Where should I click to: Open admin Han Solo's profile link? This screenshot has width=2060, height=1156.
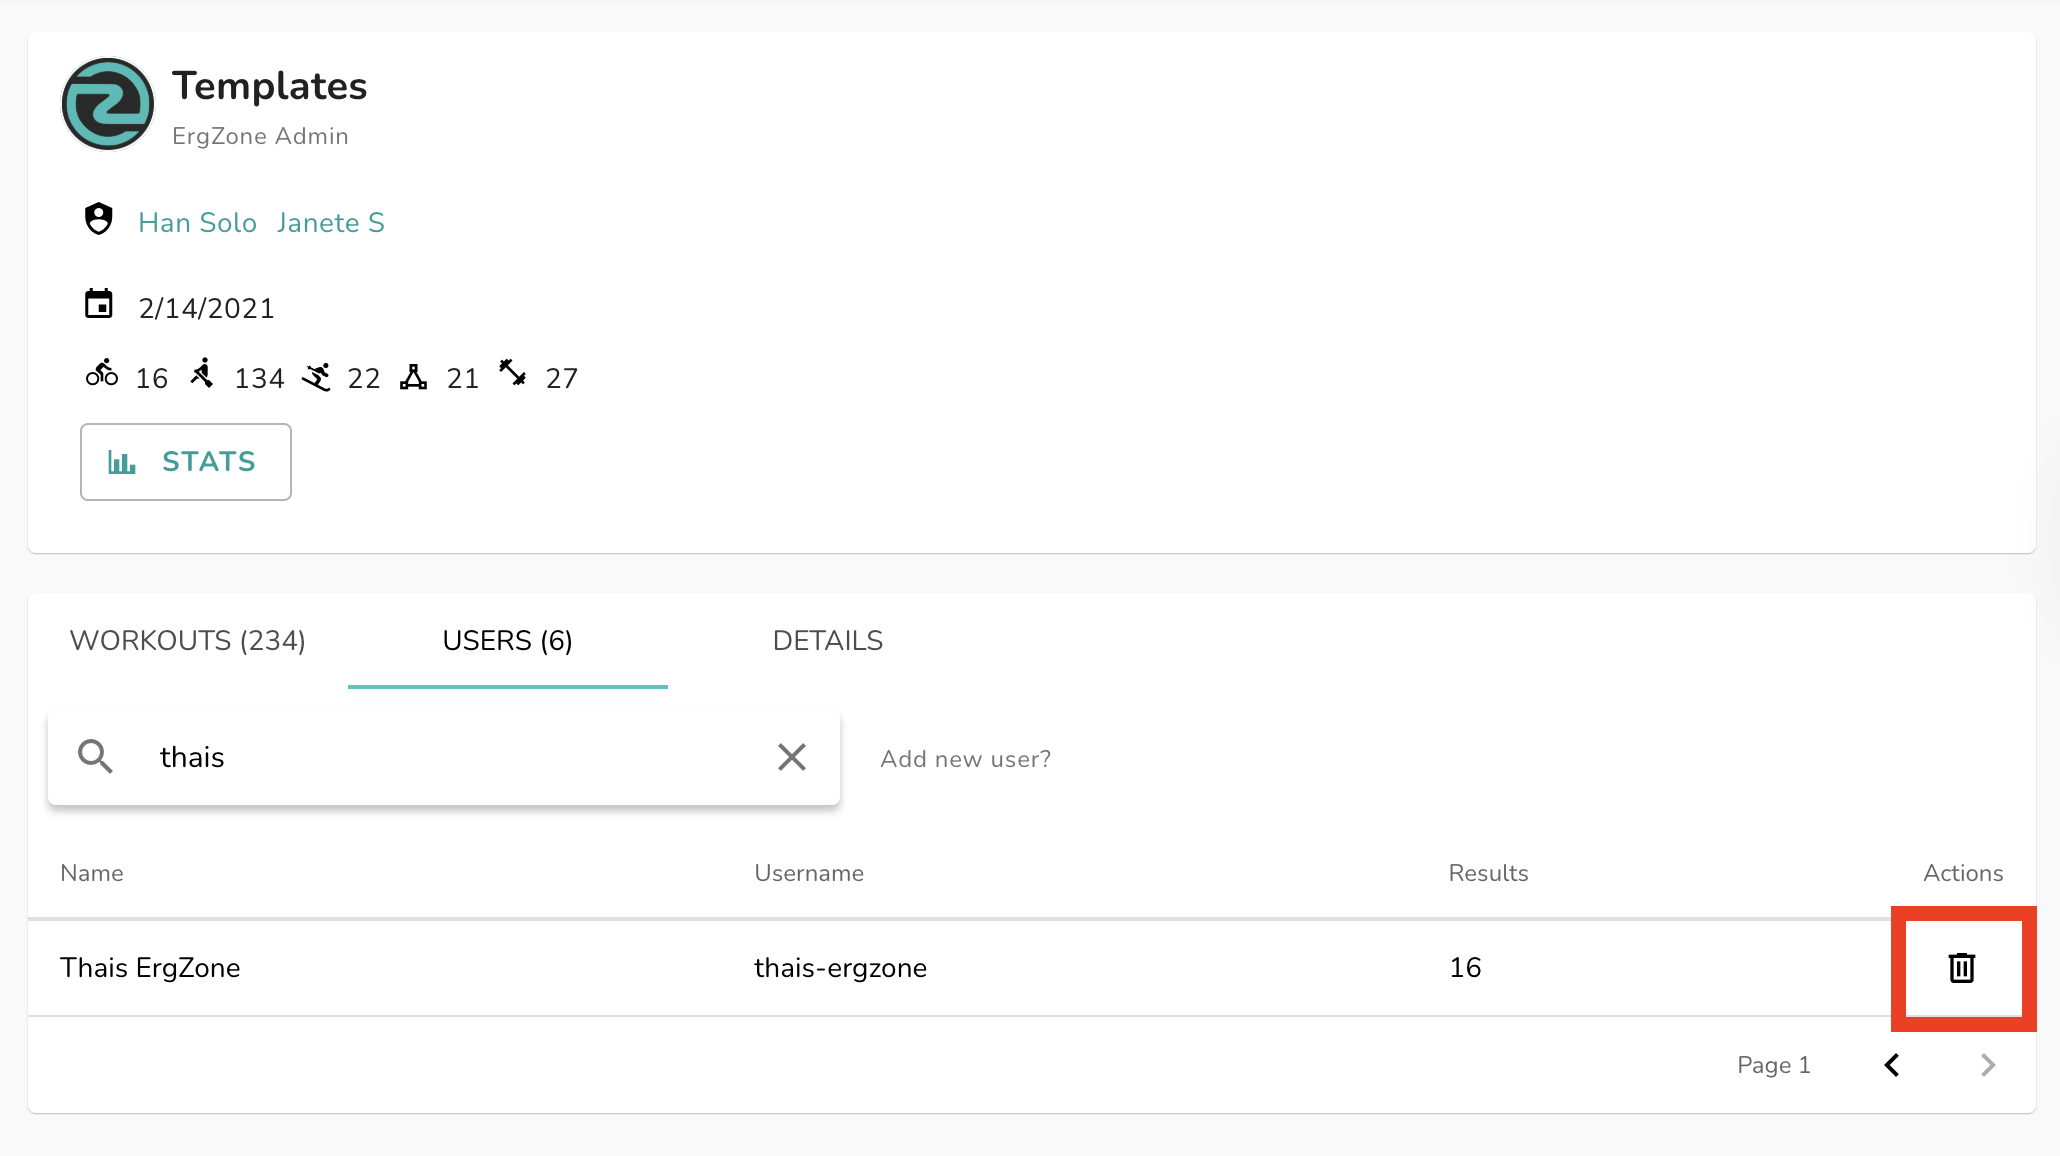(197, 223)
